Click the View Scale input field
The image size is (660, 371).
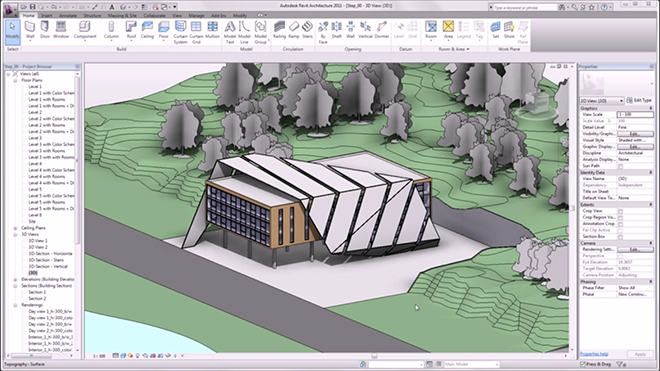tap(635, 115)
